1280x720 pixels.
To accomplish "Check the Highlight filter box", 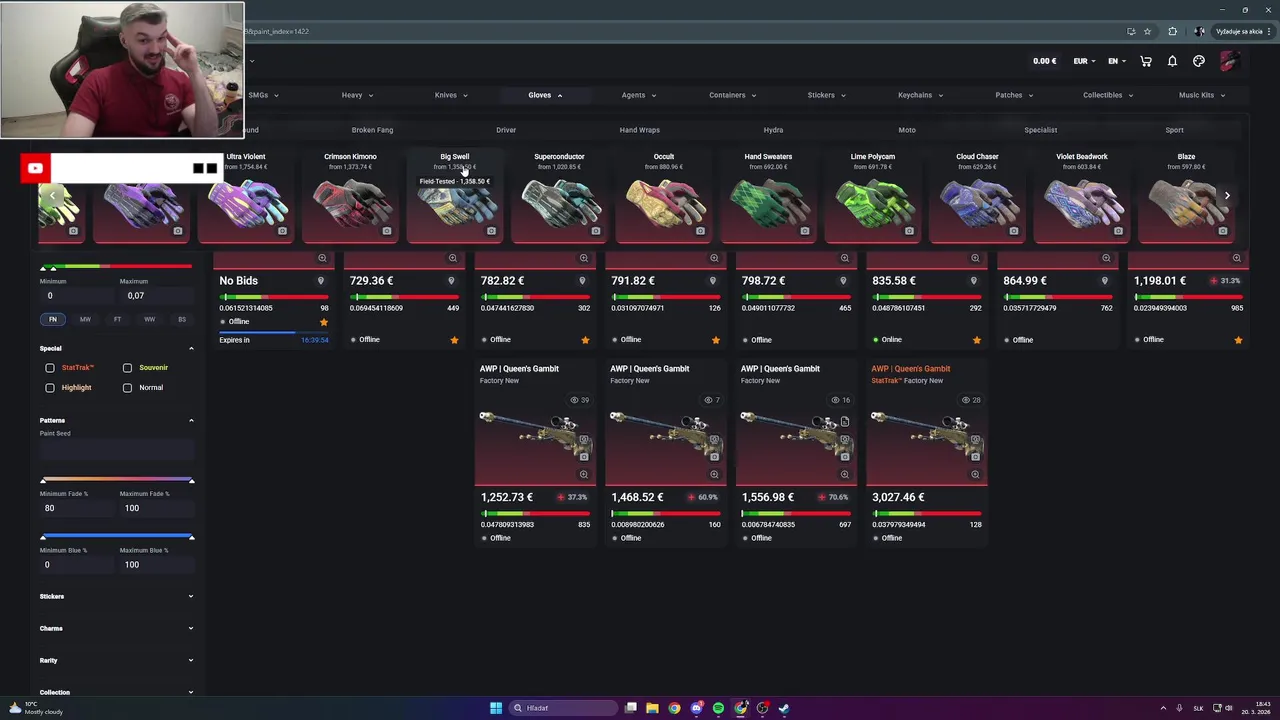I will pyautogui.click(x=50, y=388).
